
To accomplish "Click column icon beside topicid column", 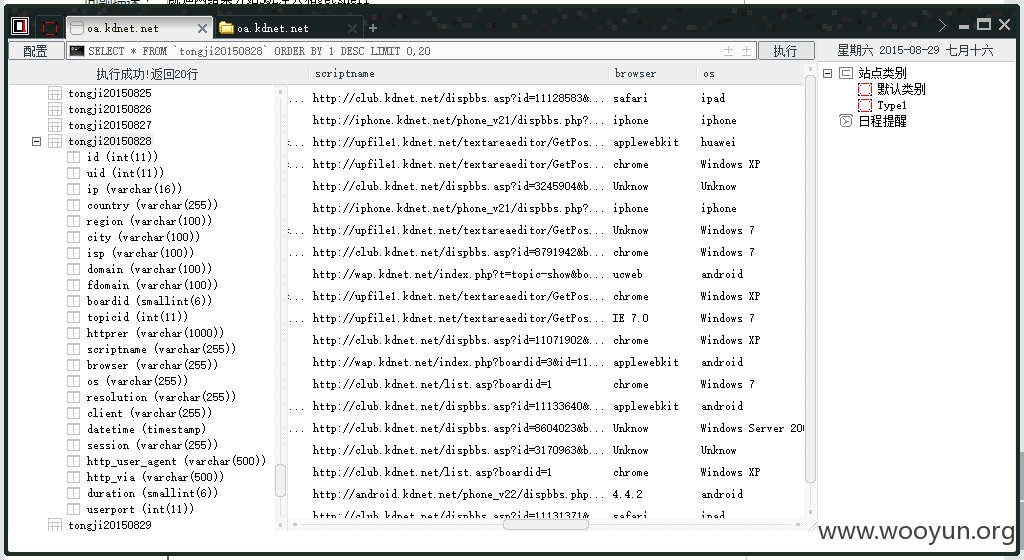I will click(x=74, y=317).
